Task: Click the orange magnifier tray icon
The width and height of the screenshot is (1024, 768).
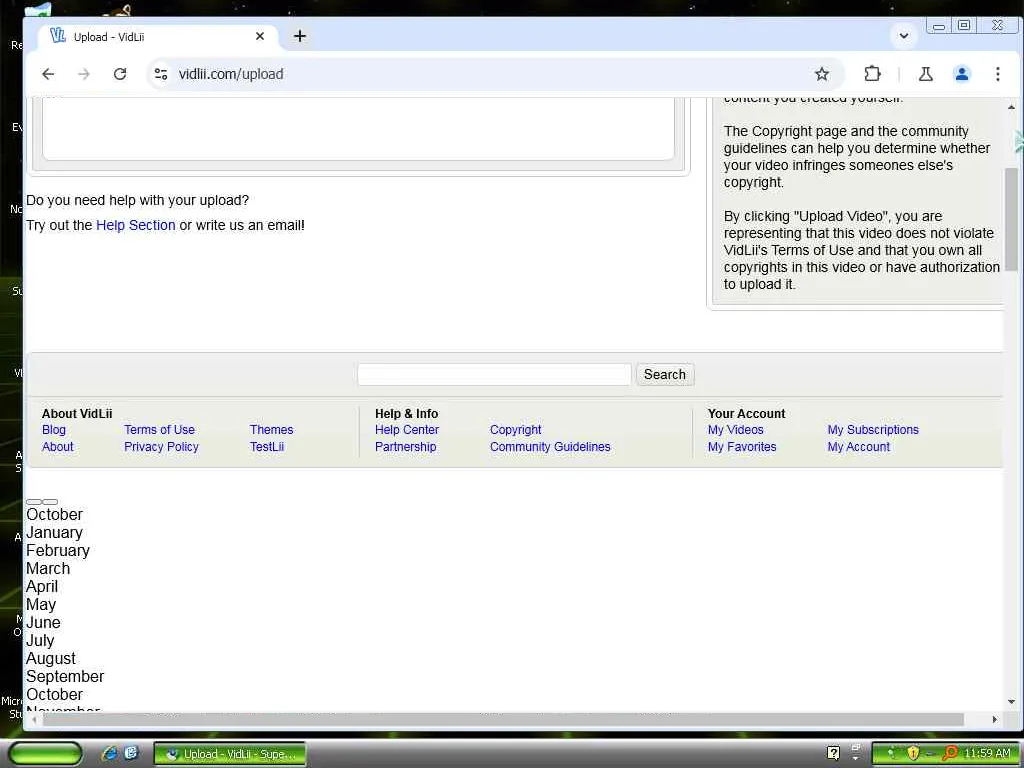Action: [950, 754]
